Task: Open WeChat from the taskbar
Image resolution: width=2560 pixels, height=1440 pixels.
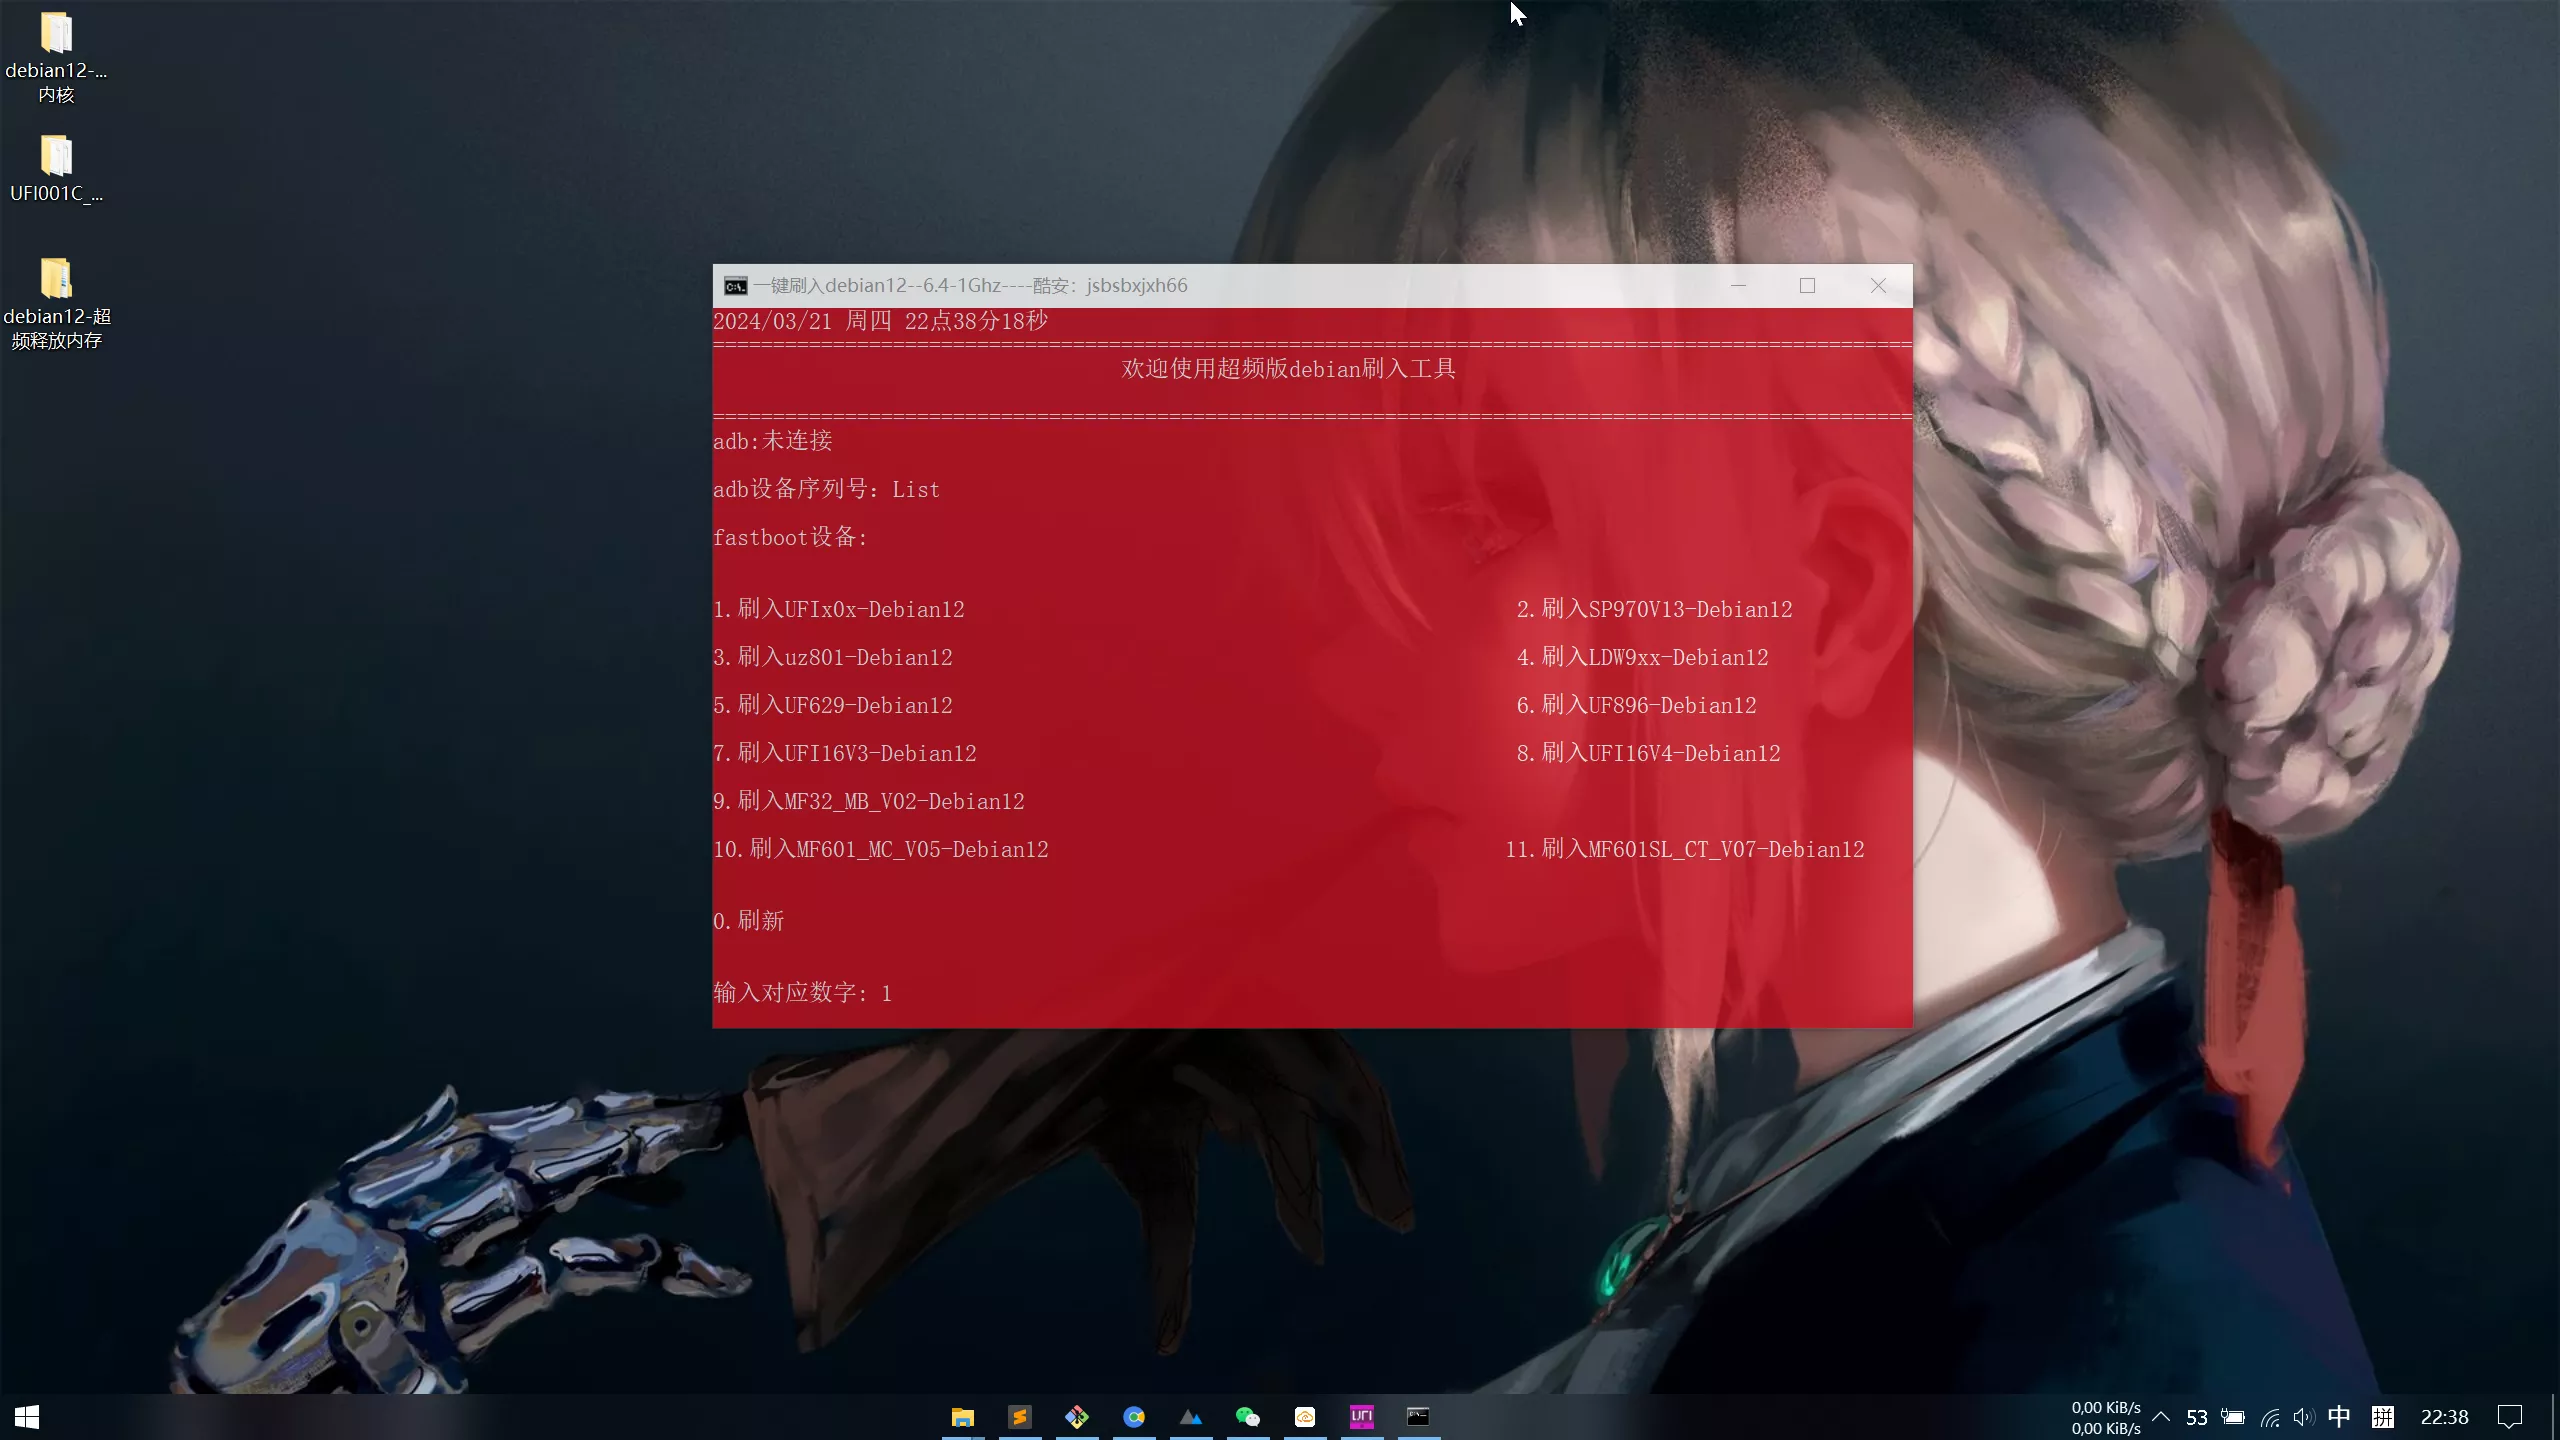Action: point(1247,1417)
